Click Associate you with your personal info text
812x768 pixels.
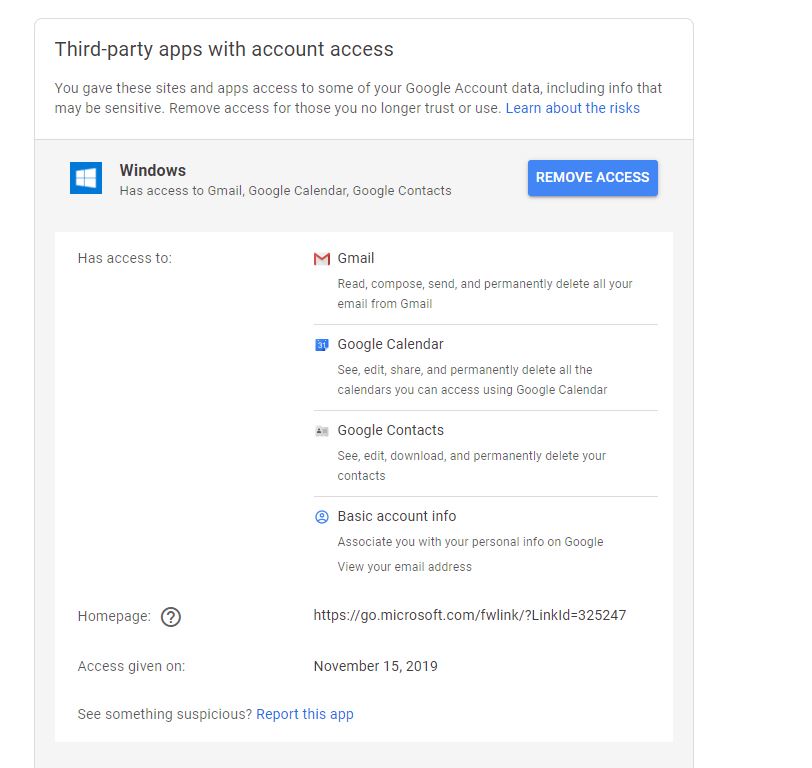(x=470, y=542)
